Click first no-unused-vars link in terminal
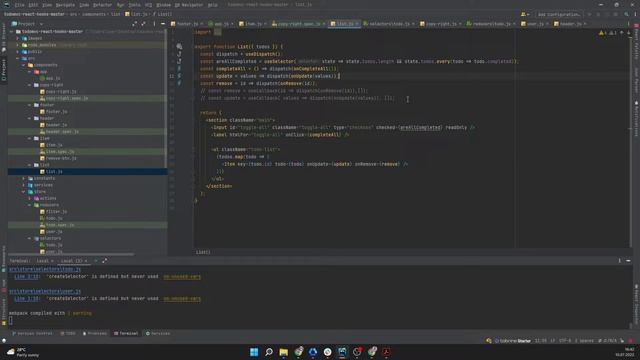Image resolution: width=640 pixels, height=360 pixels. tap(182, 277)
